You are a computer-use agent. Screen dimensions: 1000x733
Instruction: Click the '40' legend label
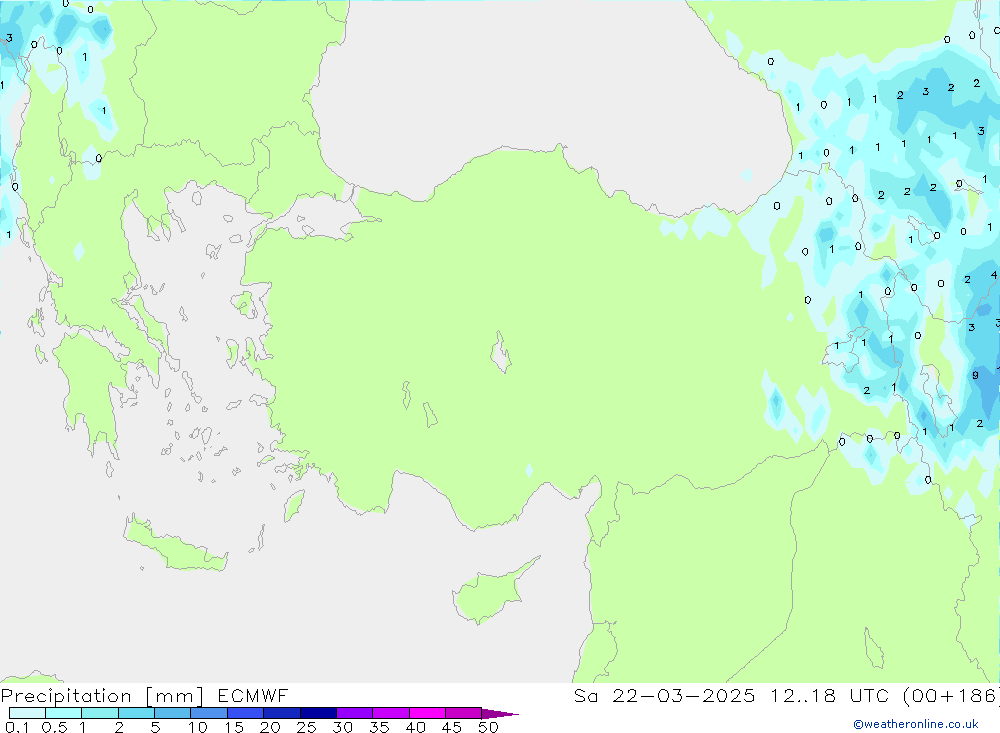pos(416,727)
